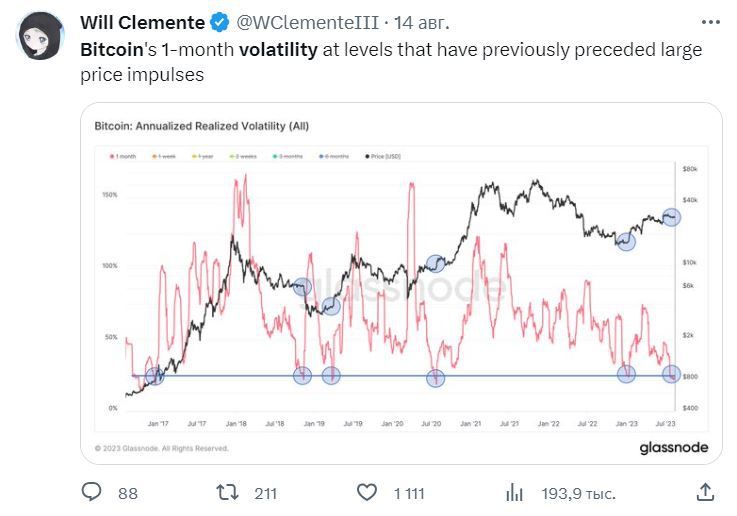Viewport: 737px width, 516px height.
Task: Open Will Clemente's profile avatar
Action: 40,36
